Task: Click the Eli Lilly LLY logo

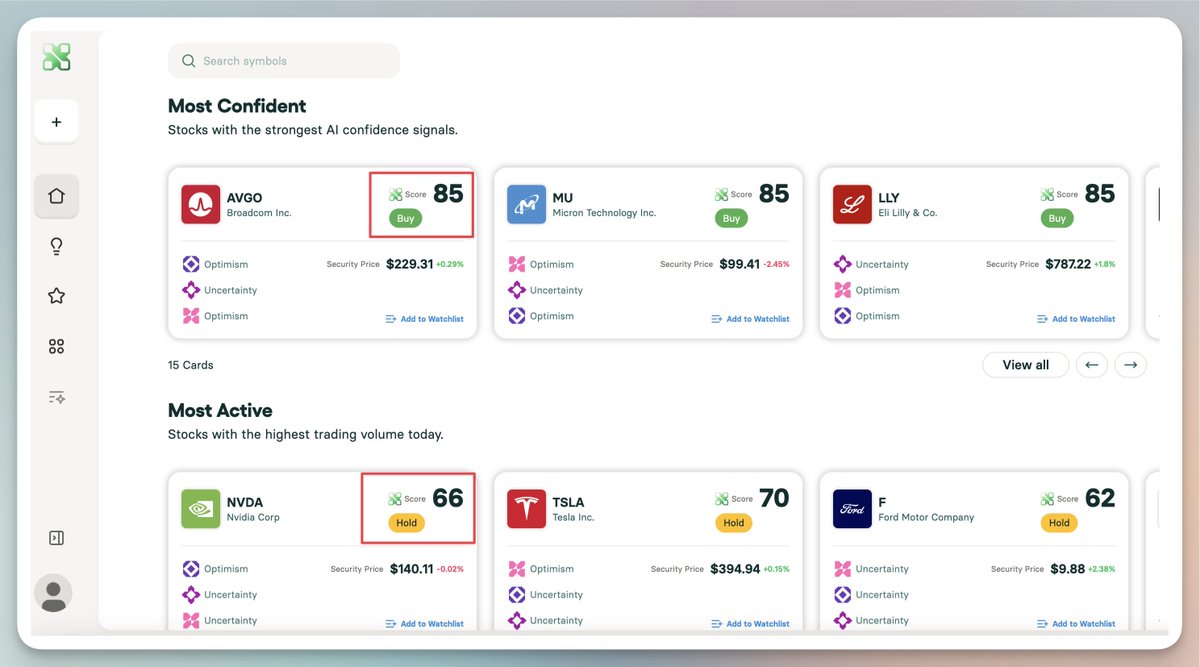Action: coord(852,204)
